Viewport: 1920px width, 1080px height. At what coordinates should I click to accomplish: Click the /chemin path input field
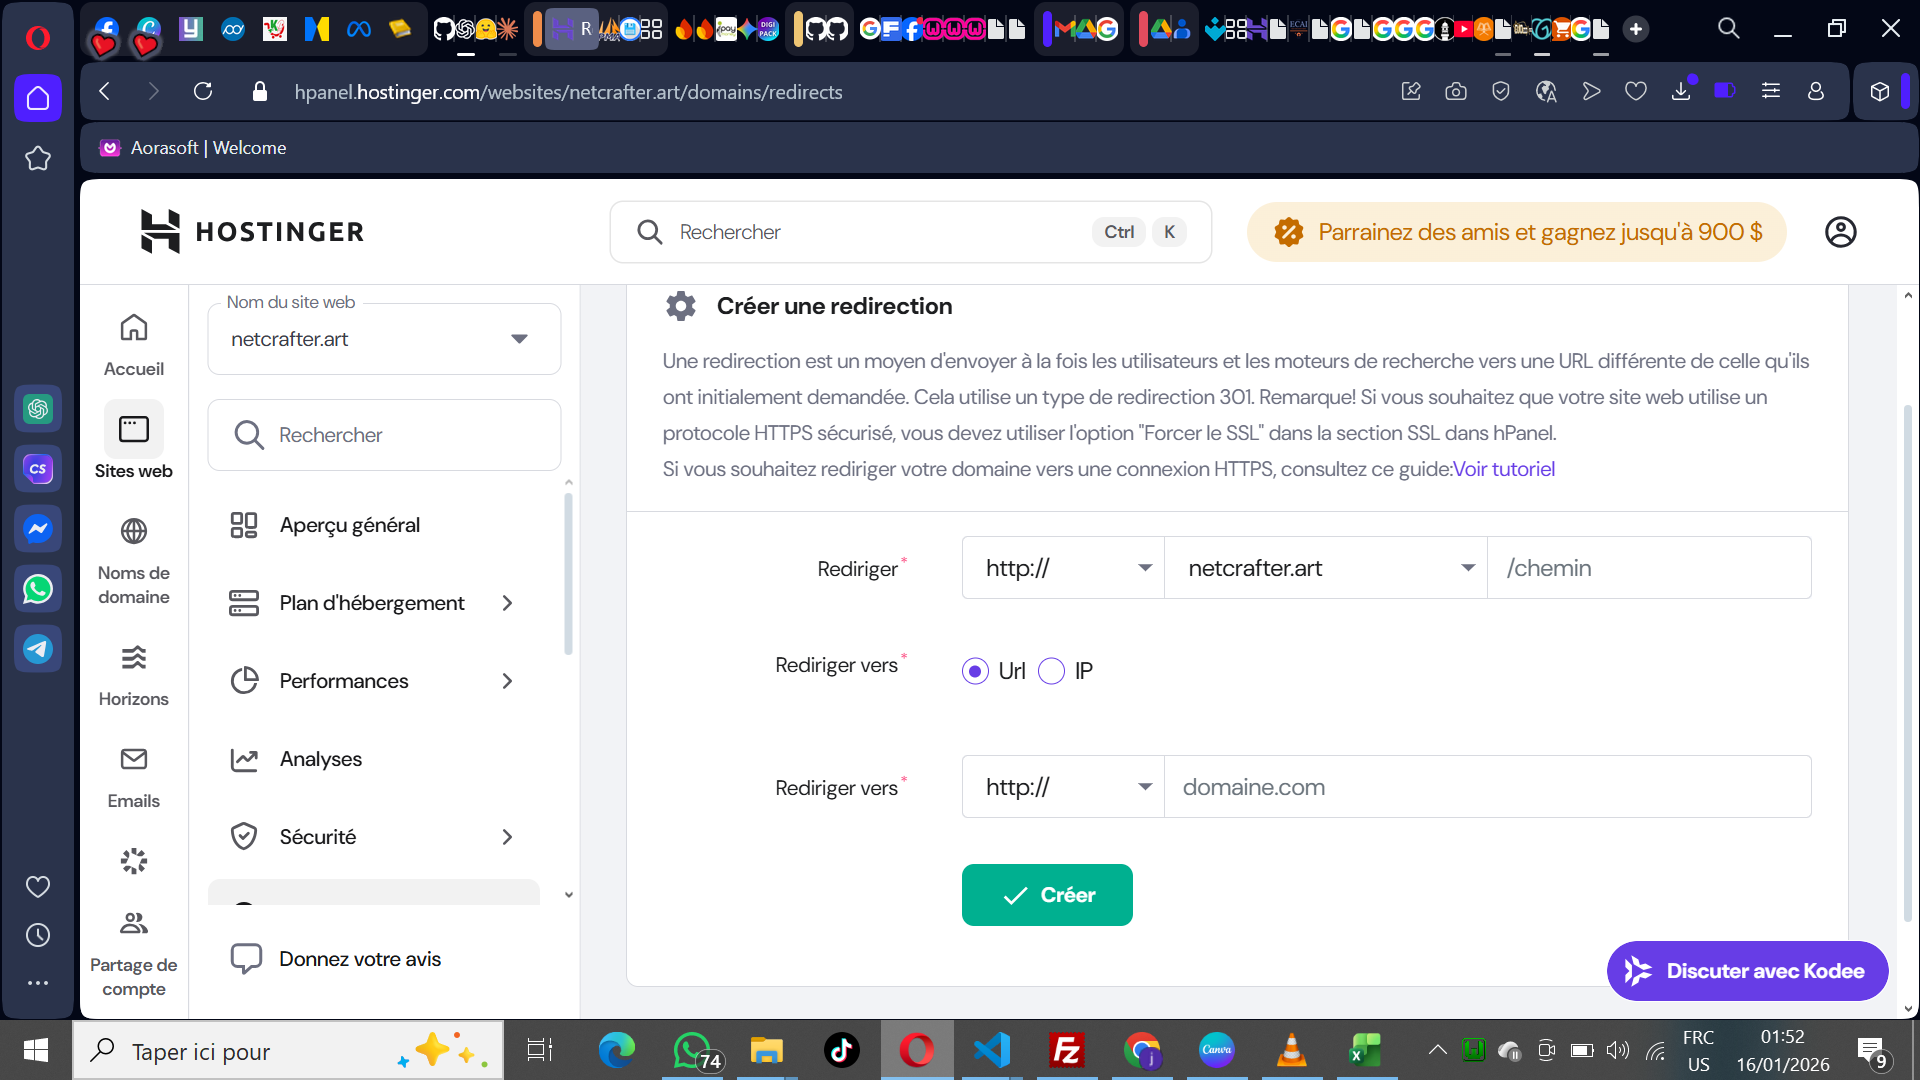coord(1649,568)
